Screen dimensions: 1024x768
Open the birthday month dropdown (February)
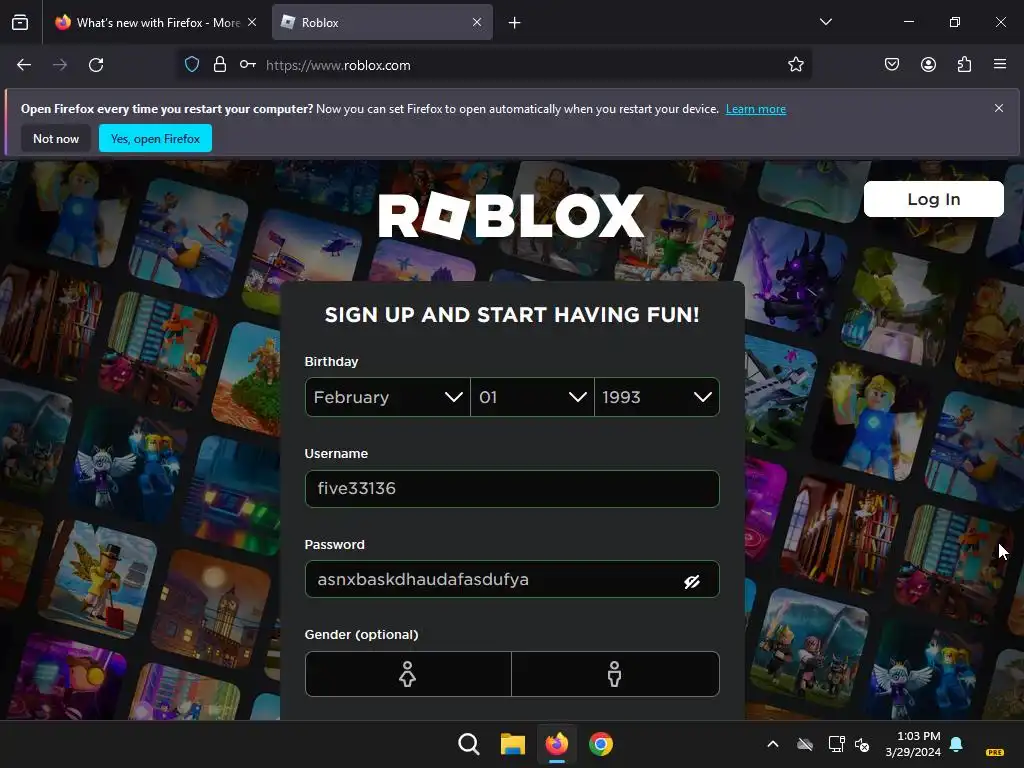(387, 397)
